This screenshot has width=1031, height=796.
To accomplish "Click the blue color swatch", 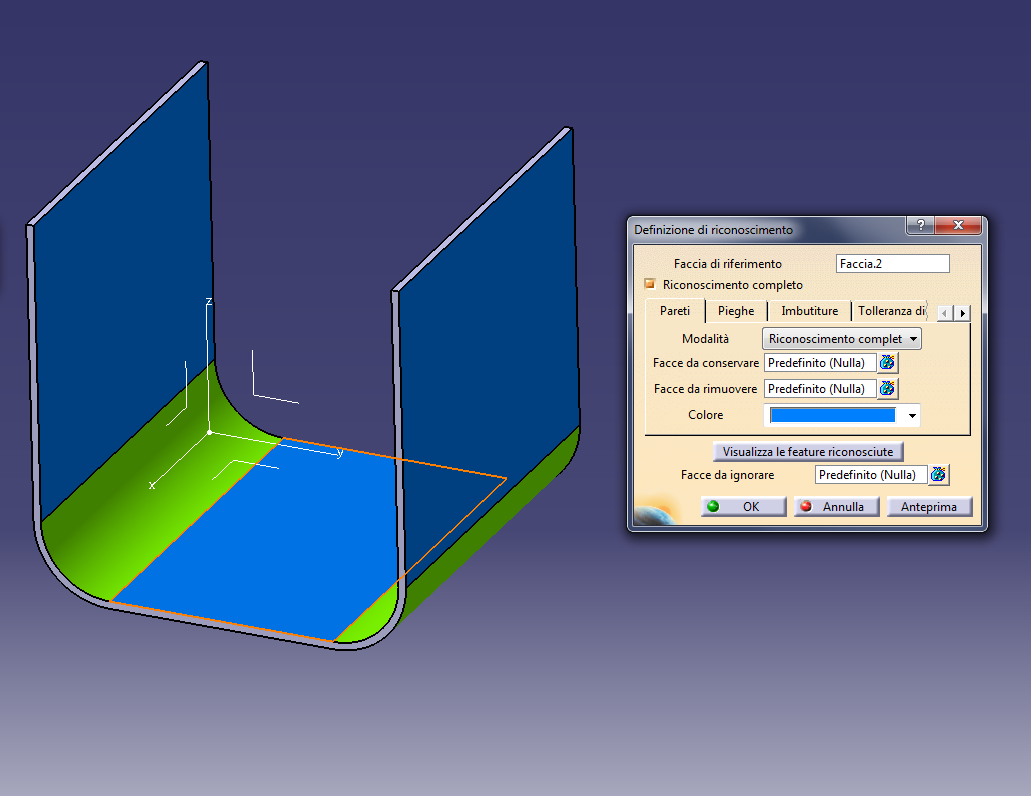I will click(x=833, y=415).
